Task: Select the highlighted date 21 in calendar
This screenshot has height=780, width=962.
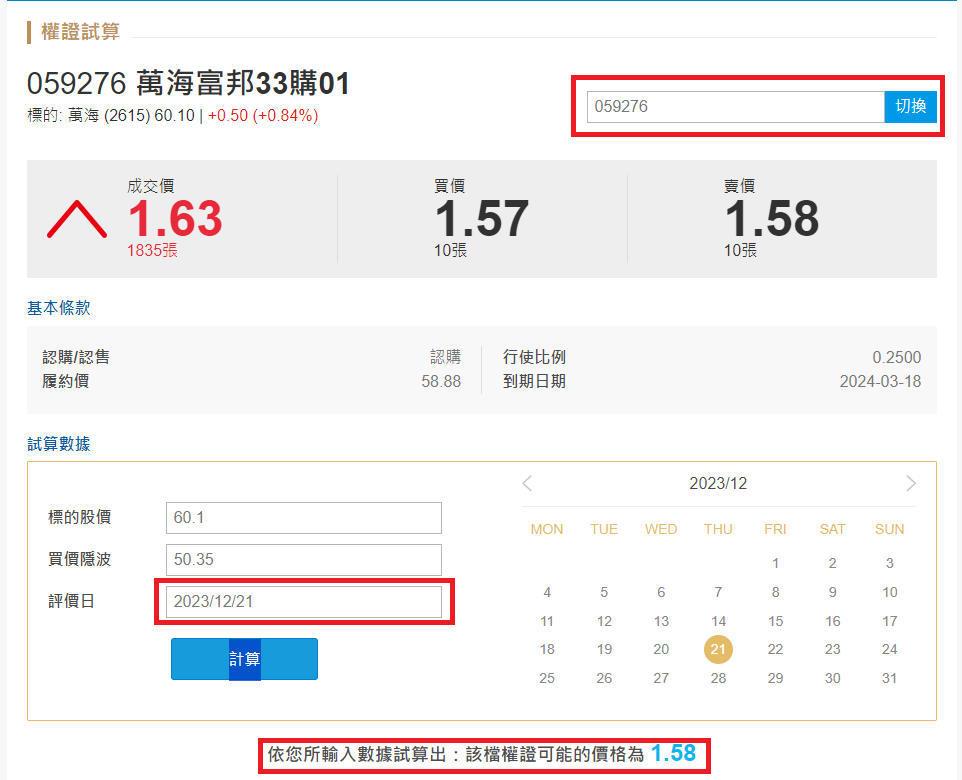Action: click(x=718, y=649)
